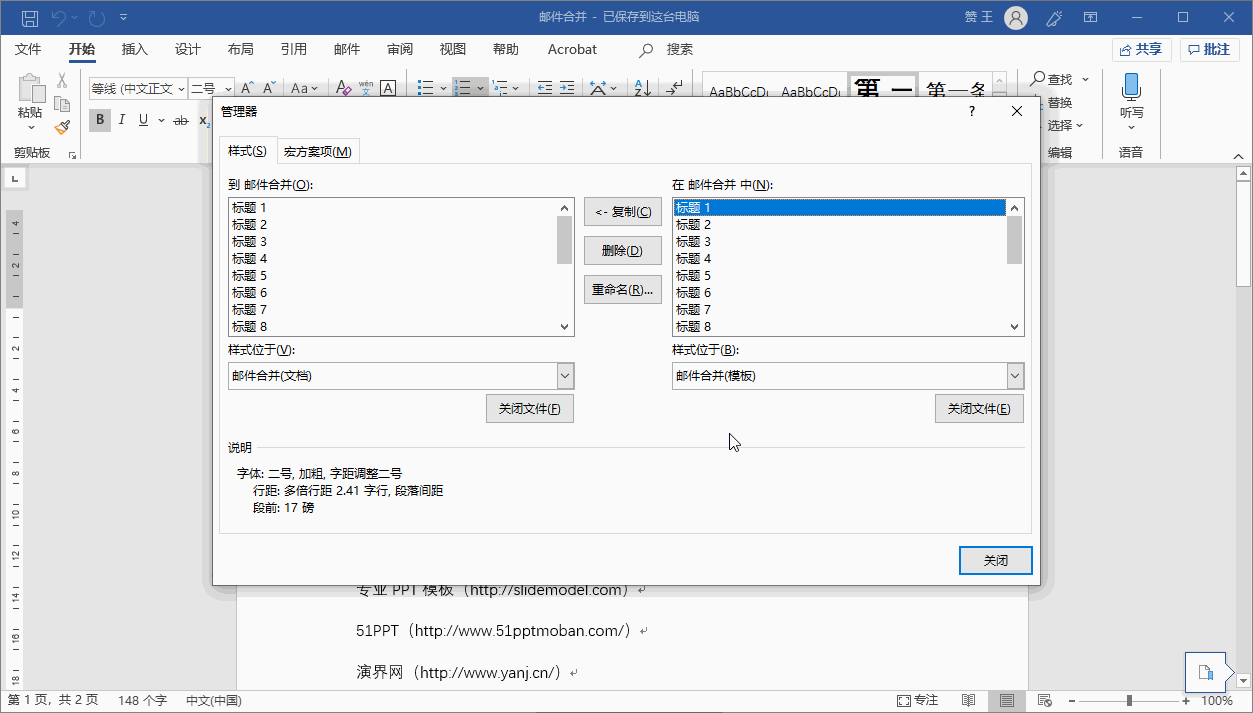1253x713 pixels.
Task: Switch to the 宏方案项 tab
Action: (318, 150)
